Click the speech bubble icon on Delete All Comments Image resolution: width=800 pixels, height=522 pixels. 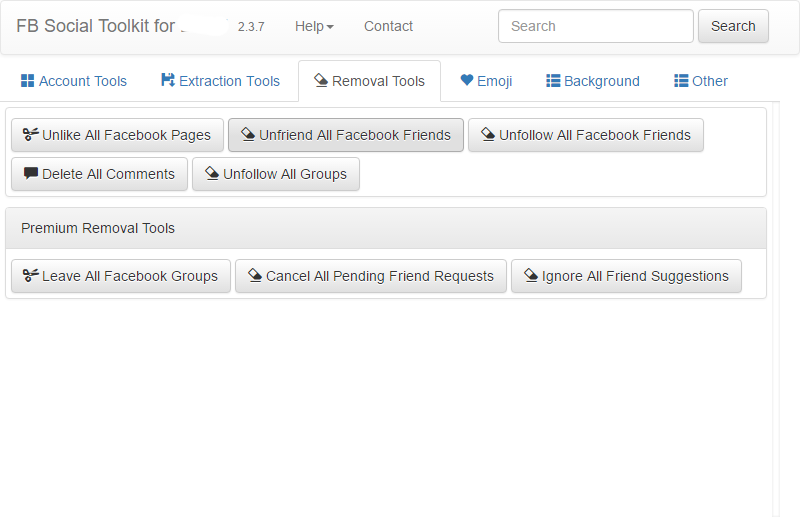31,173
